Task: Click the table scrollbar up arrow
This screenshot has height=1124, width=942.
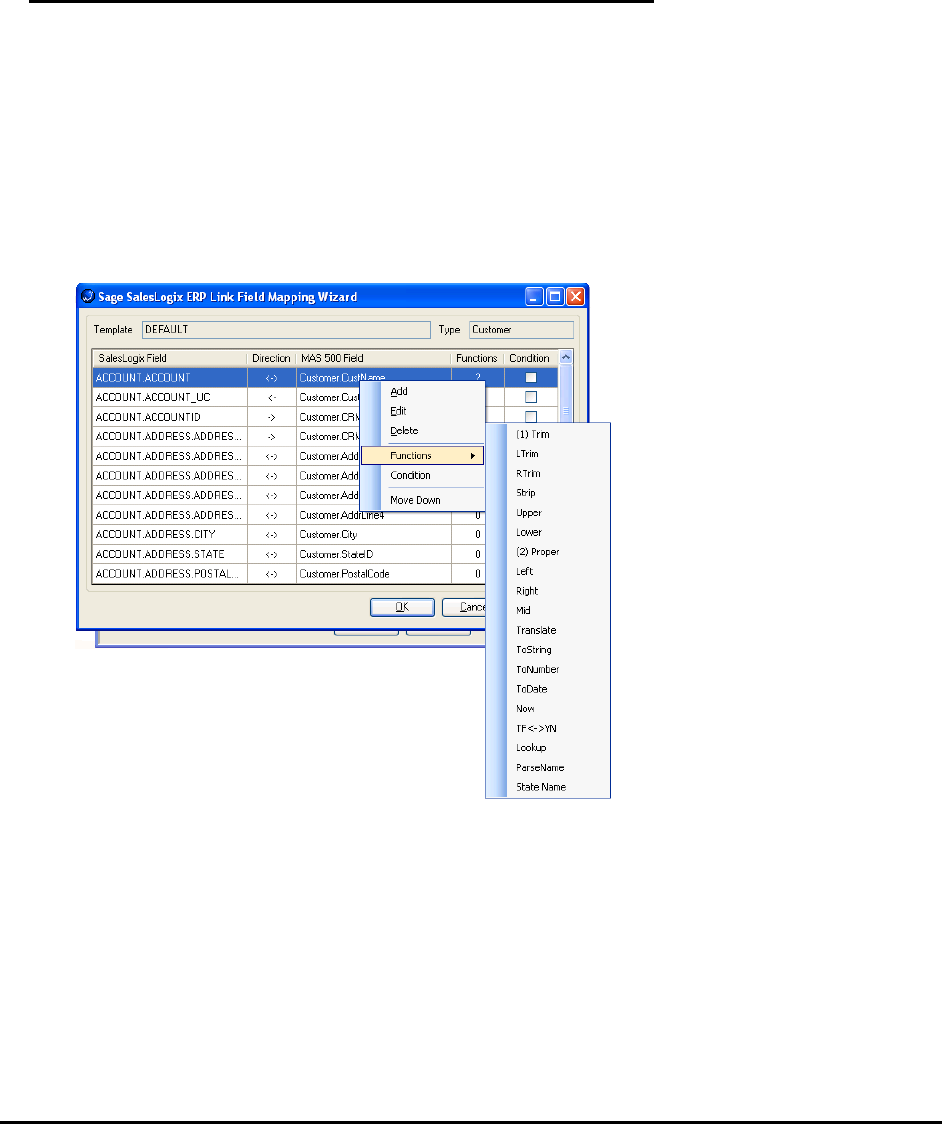Action: pos(566,357)
